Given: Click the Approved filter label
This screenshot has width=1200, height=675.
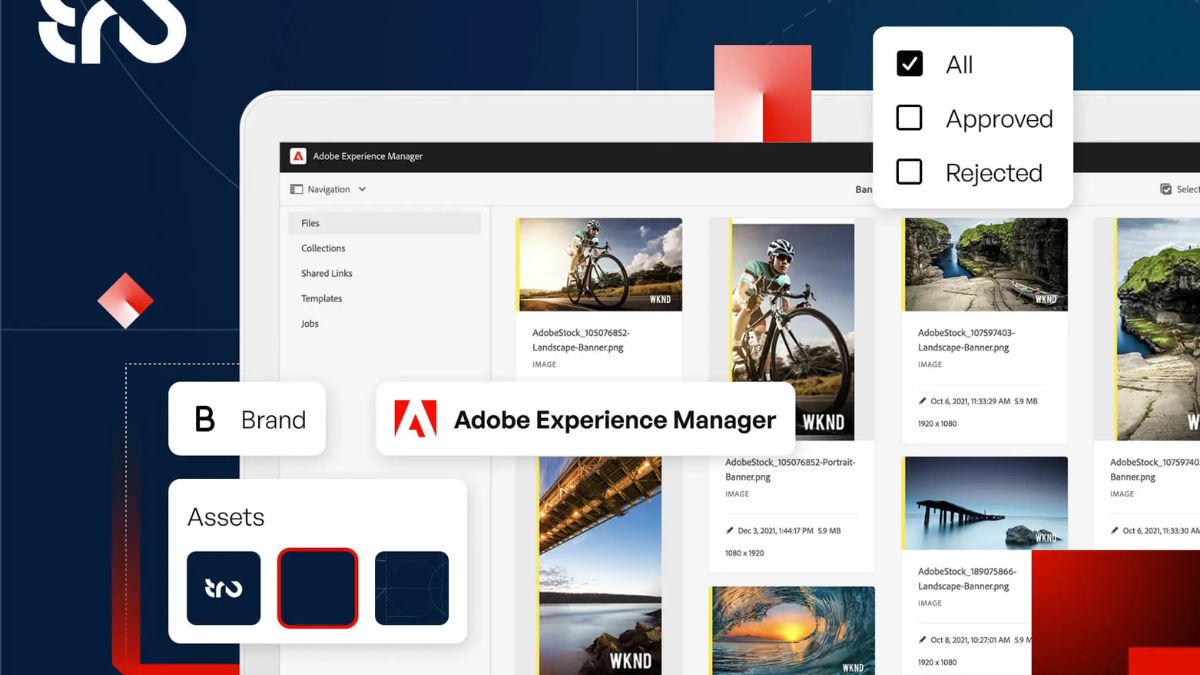Looking at the screenshot, I should (x=999, y=119).
